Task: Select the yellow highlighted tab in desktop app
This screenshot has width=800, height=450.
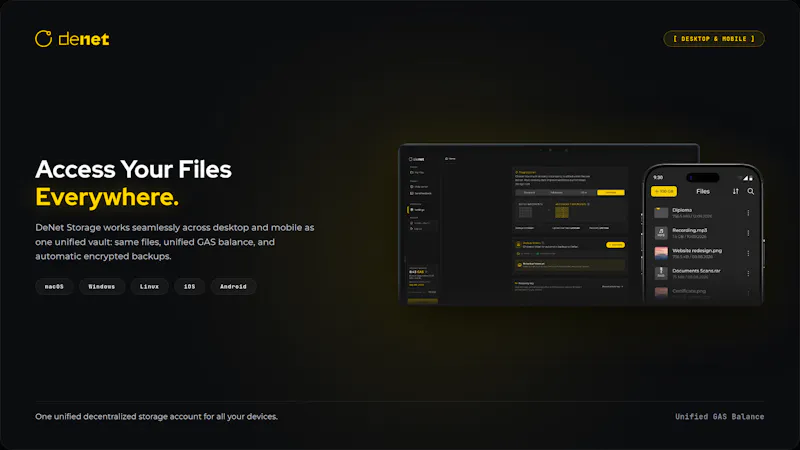Action: [x=611, y=192]
